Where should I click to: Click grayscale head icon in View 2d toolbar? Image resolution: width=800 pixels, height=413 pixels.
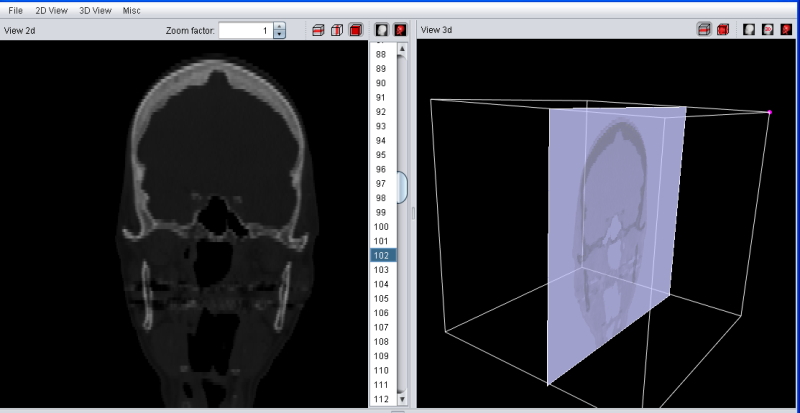click(382, 30)
